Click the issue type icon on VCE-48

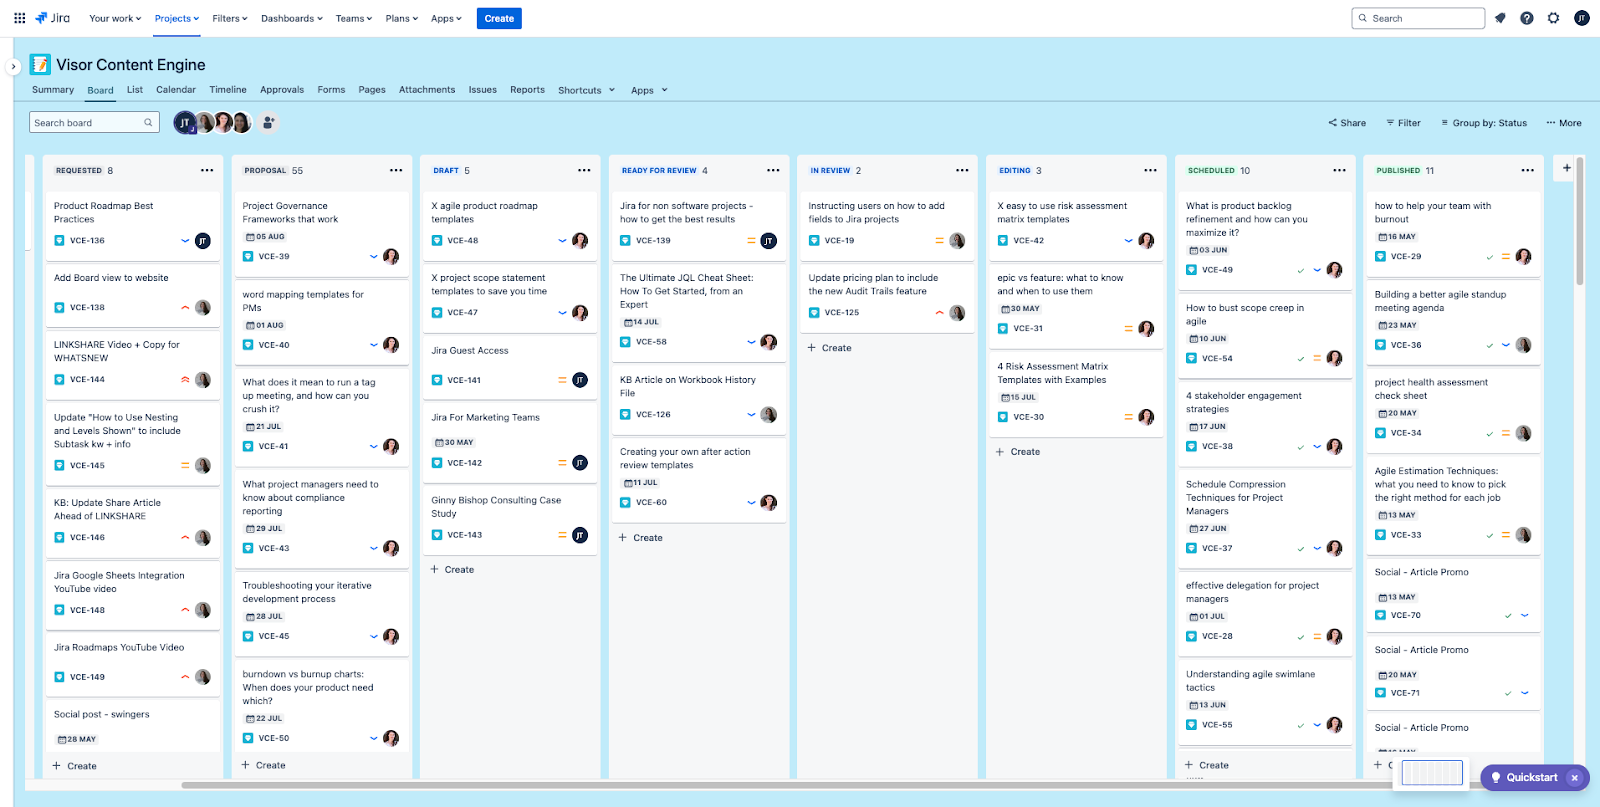pos(437,241)
